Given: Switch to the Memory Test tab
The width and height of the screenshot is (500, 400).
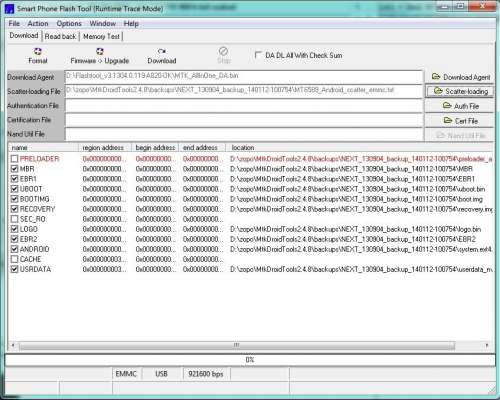Looking at the screenshot, I should 101,36.
